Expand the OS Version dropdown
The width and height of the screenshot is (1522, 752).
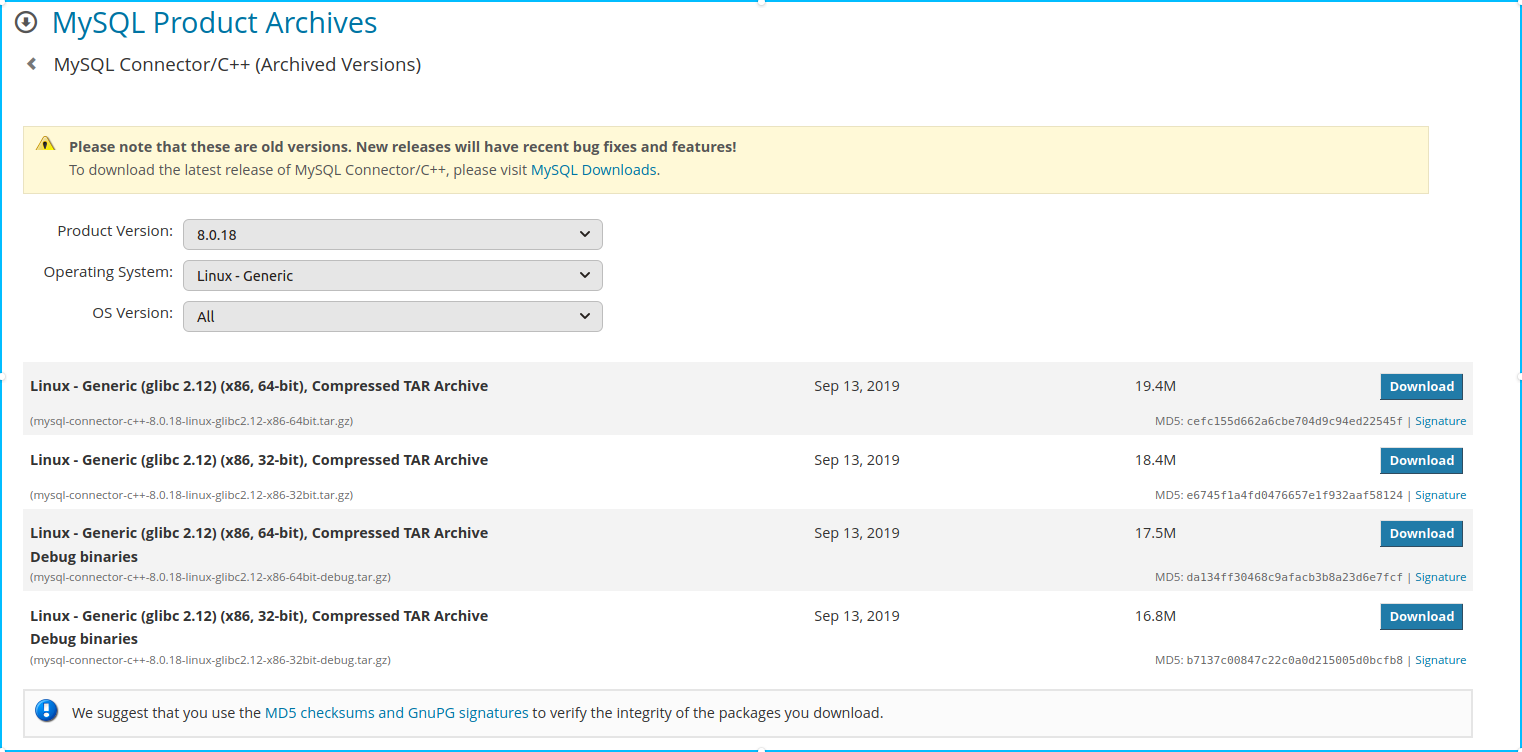pos(392,316)
